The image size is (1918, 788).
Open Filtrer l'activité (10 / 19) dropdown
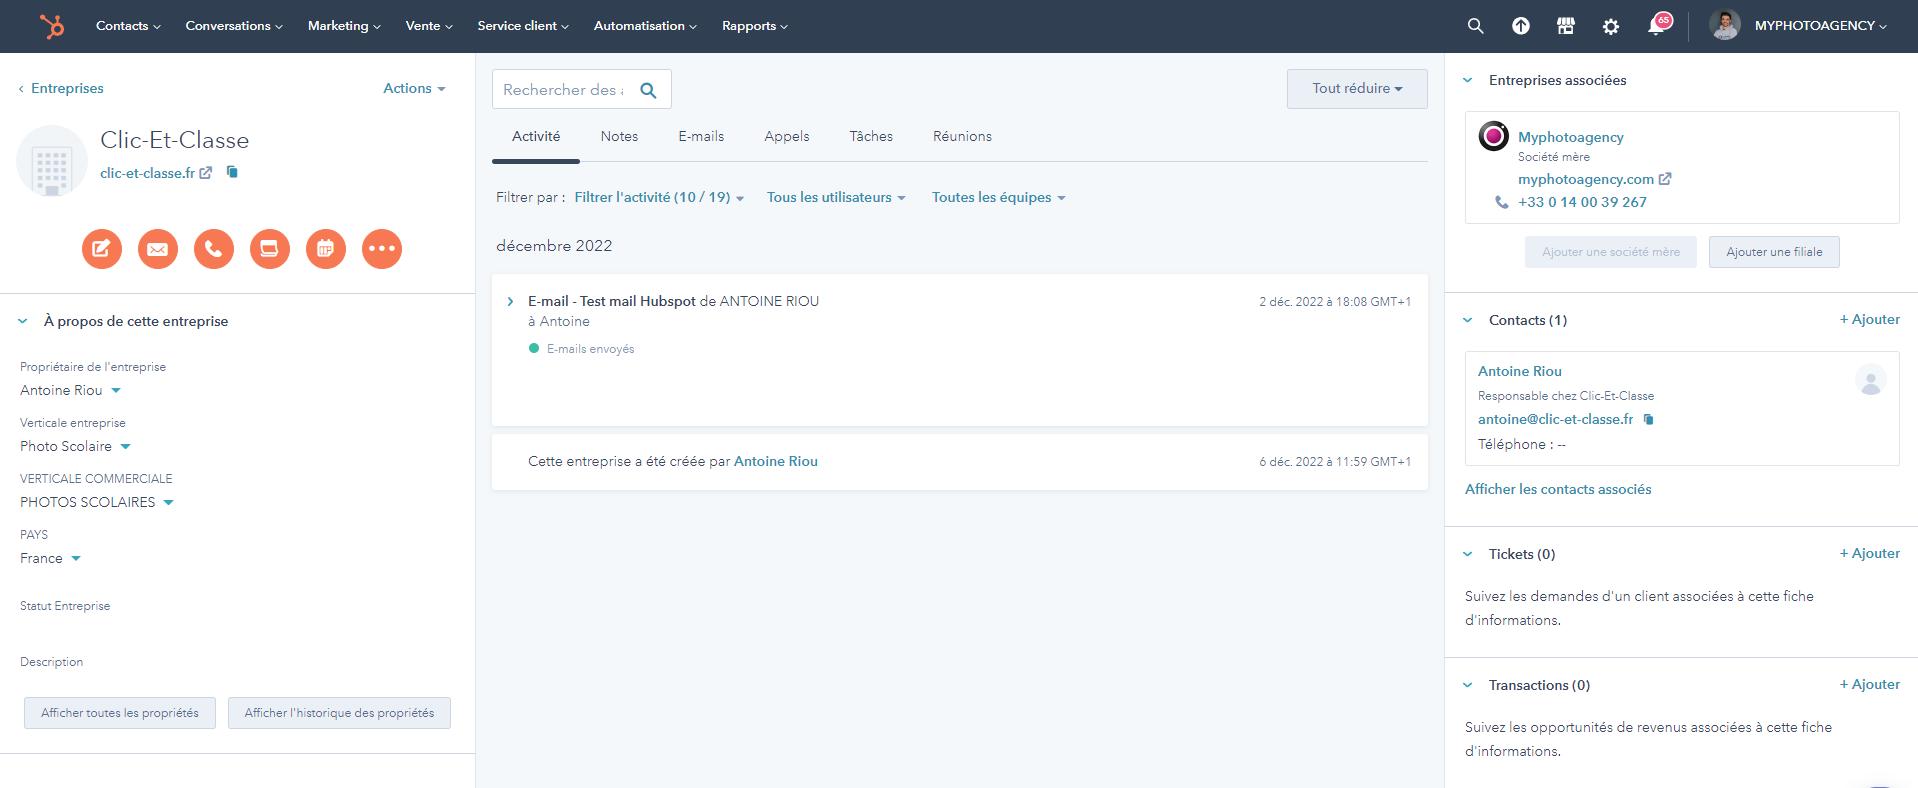pos(659,198)
